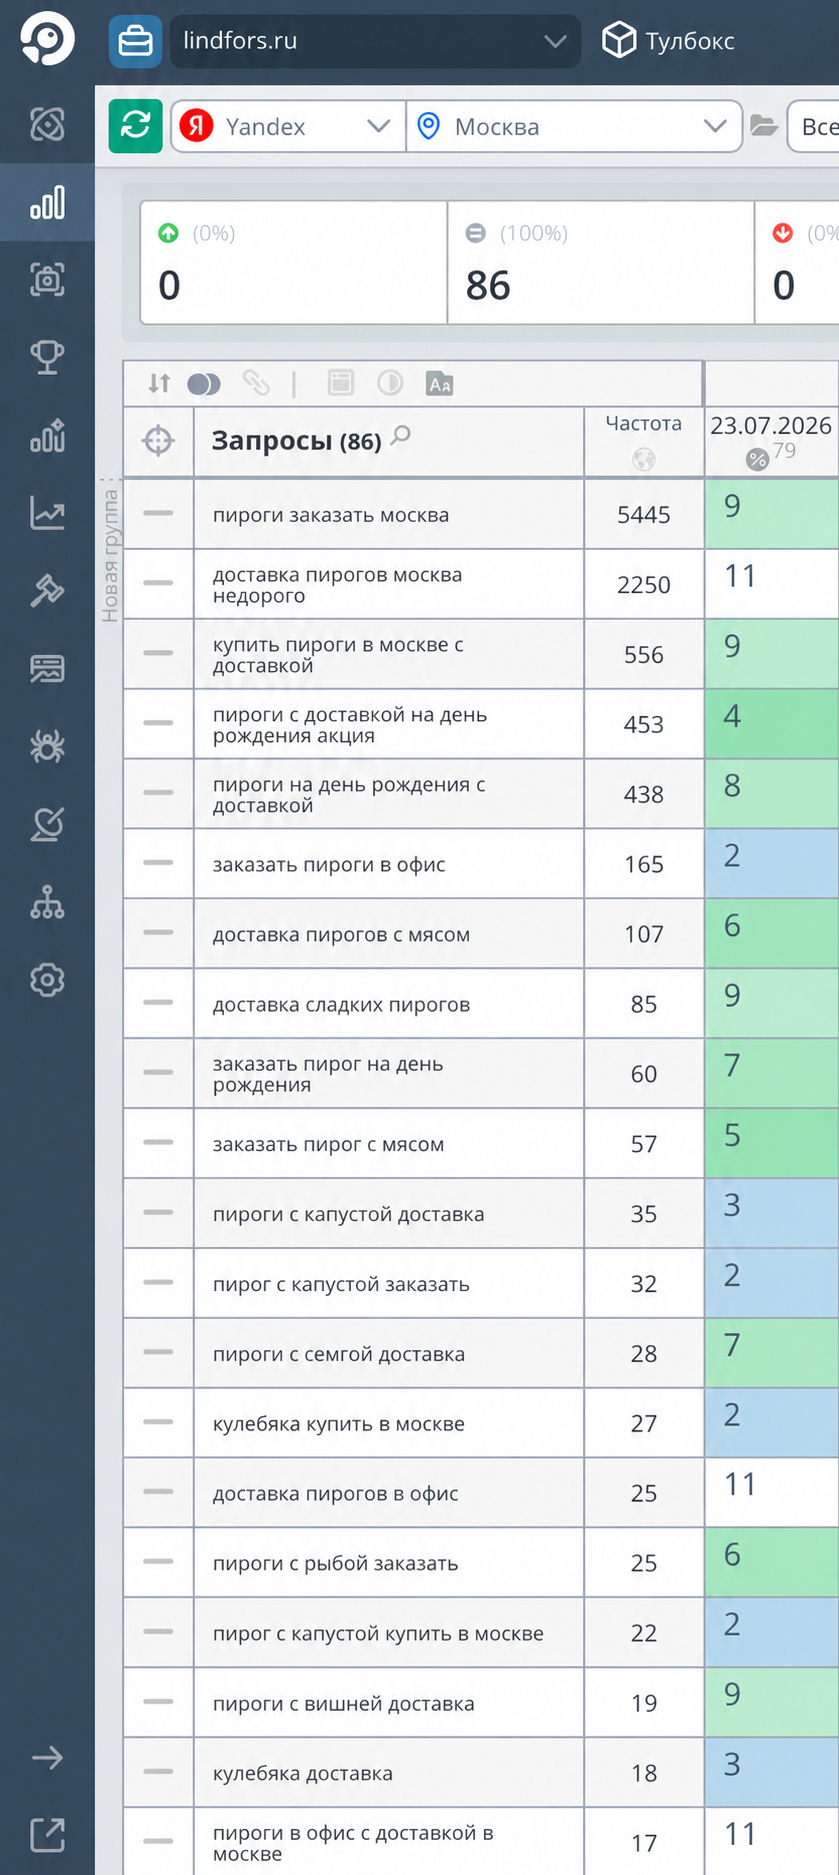
Task: Click the crosshair target icon in table header
Action: [x=158, y=440]
